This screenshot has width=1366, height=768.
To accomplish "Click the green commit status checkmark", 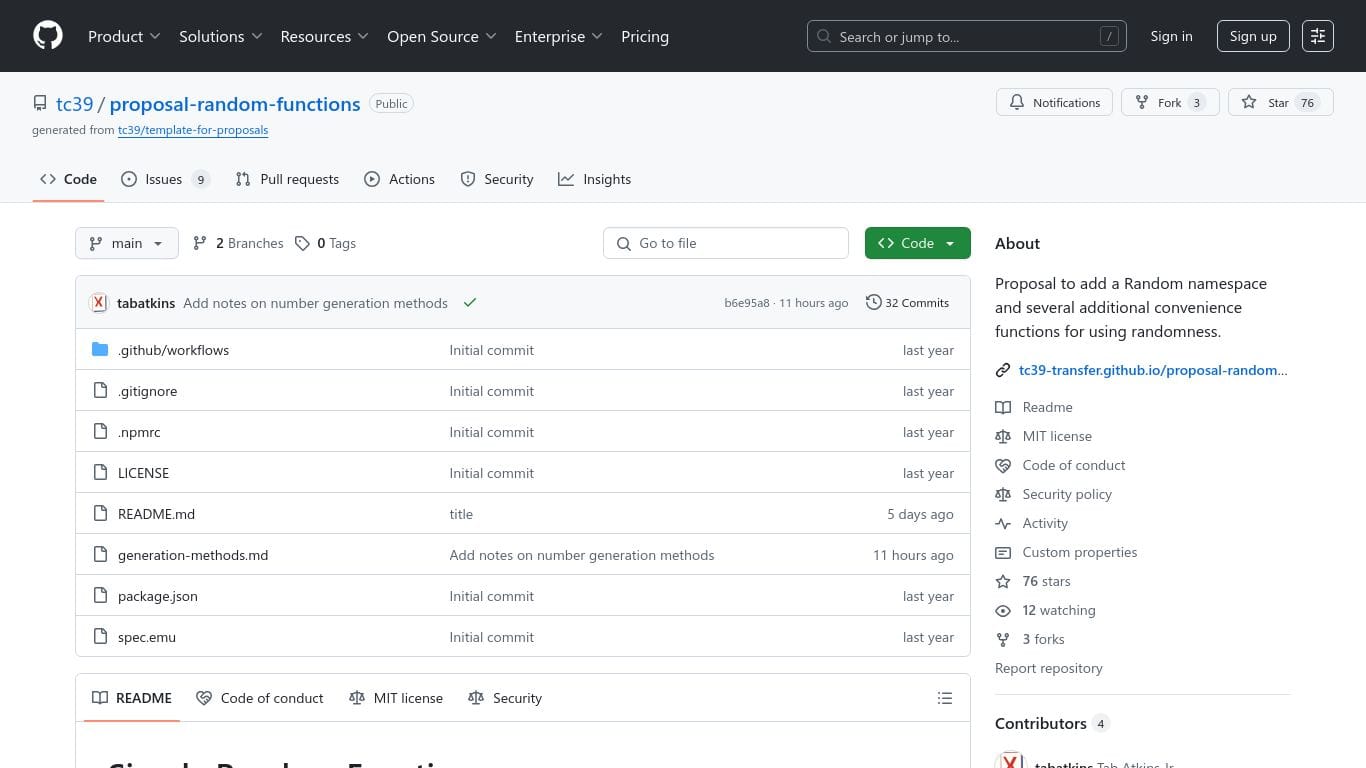I will 470,303.
